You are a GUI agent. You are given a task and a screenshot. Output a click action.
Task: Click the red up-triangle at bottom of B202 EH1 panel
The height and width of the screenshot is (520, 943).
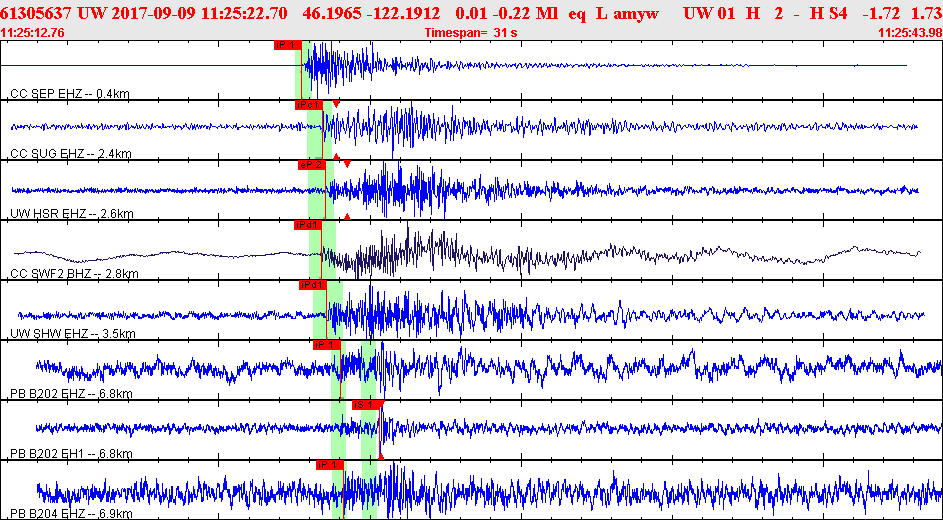(x=381, y=456)
